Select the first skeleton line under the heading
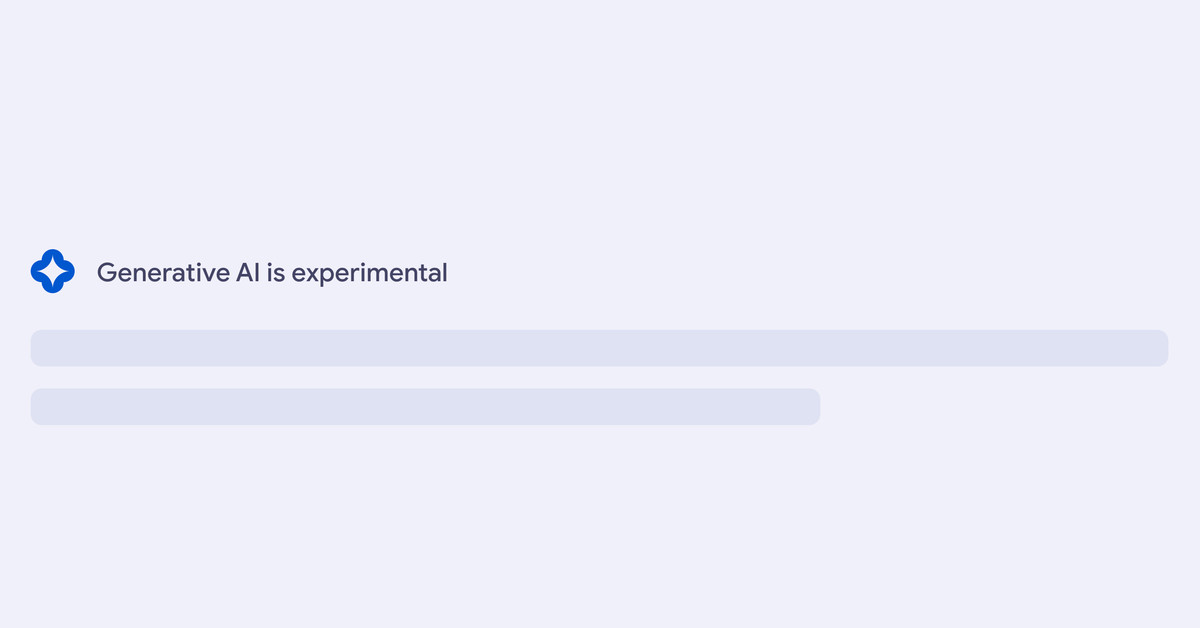1200x628 pixels. click(x=599, y=348)
